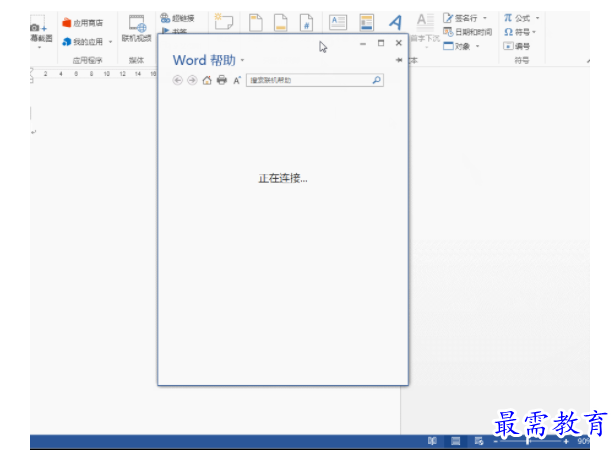Viewport: 616px width, 455px height.
Task: Go to the Word Help home page
Action: [x=207, y=80]
